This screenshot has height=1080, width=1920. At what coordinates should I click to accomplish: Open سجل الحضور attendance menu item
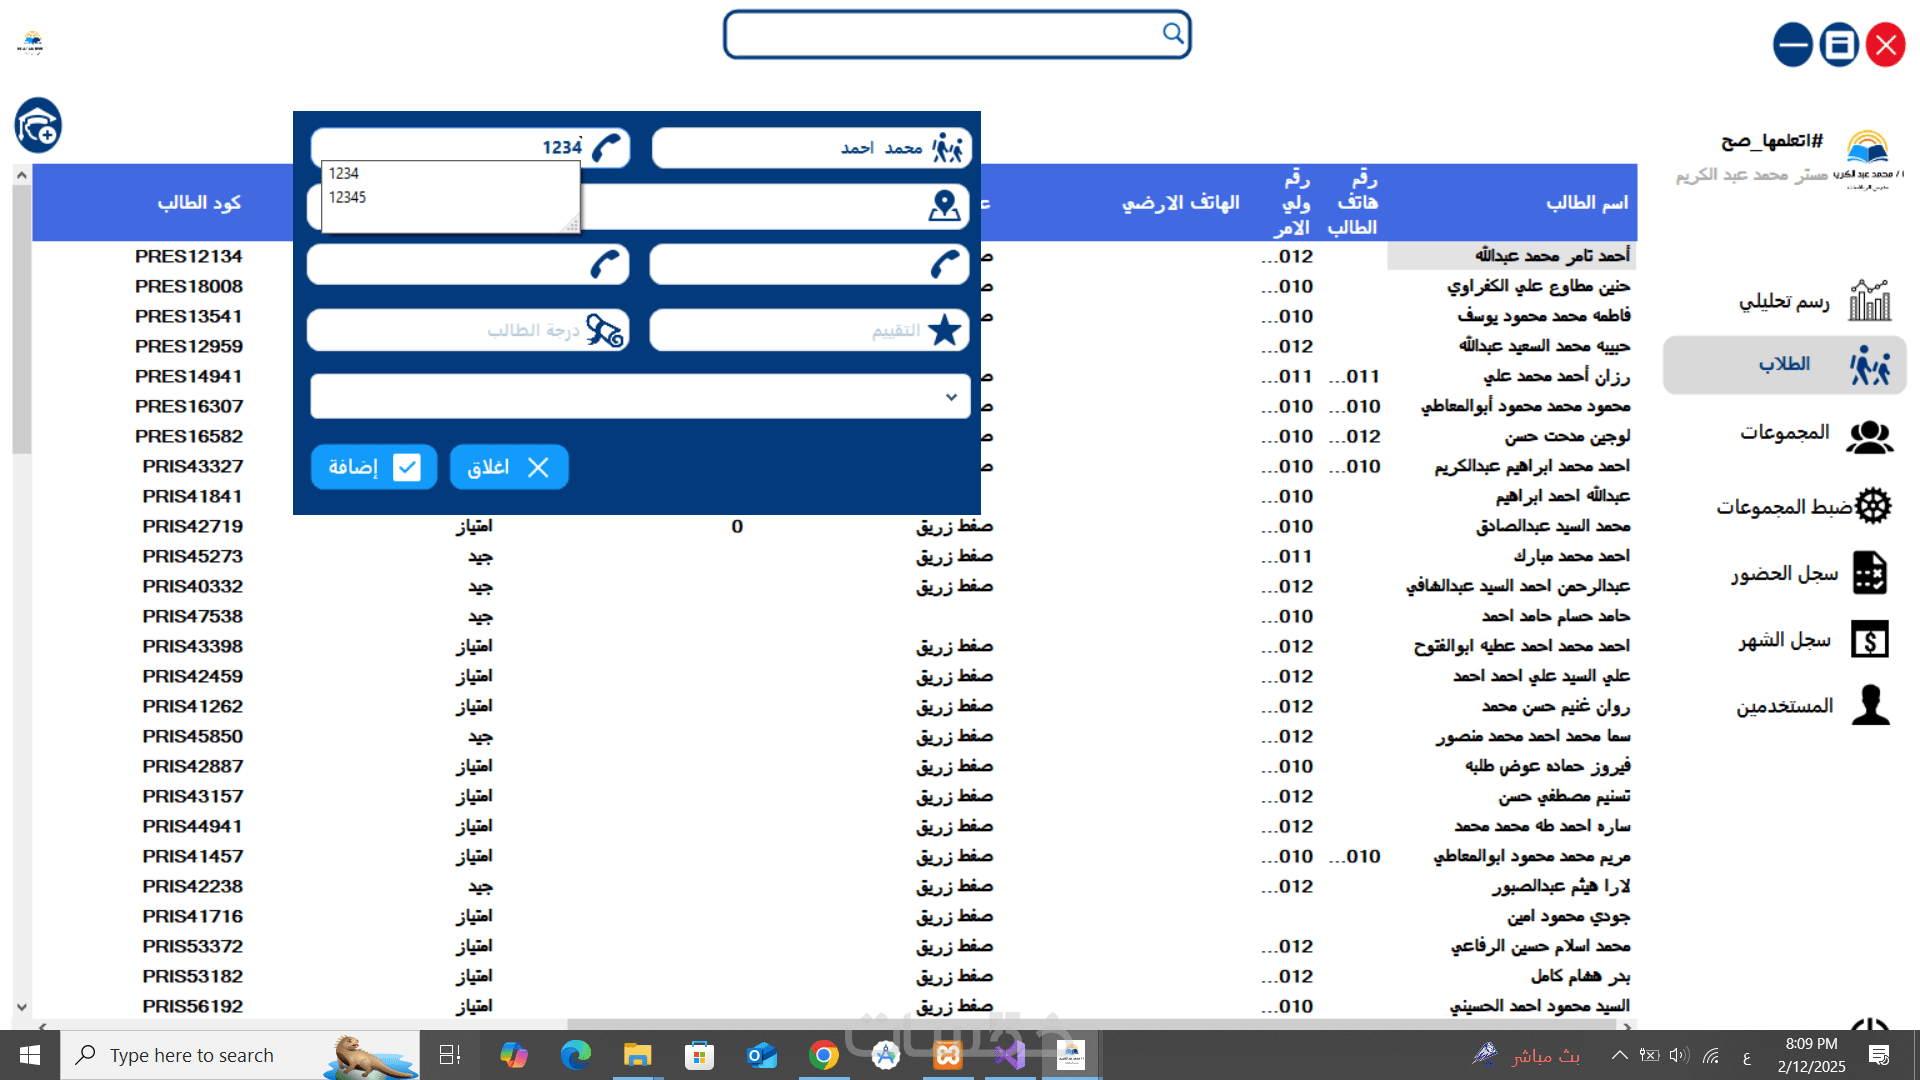(x=1784, y=573)
